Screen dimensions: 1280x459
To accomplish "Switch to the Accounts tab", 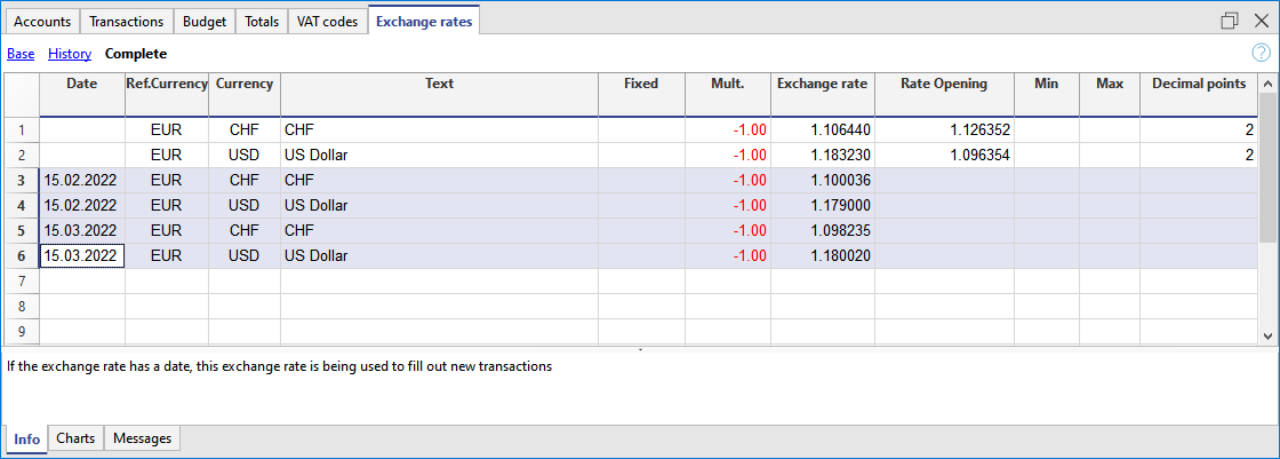I will coord(42,21).
